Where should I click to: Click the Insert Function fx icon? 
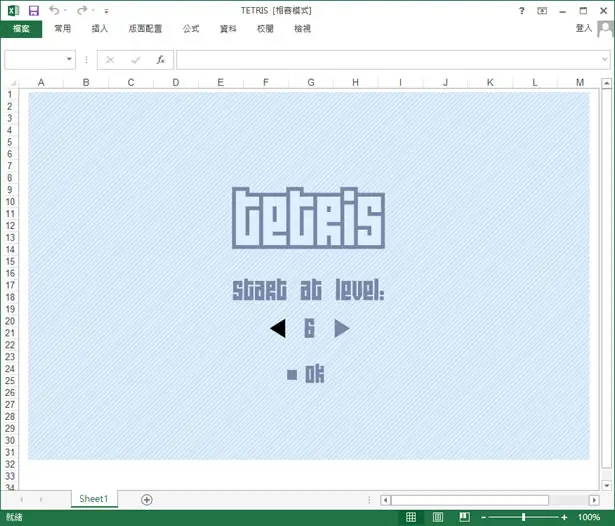160,60
